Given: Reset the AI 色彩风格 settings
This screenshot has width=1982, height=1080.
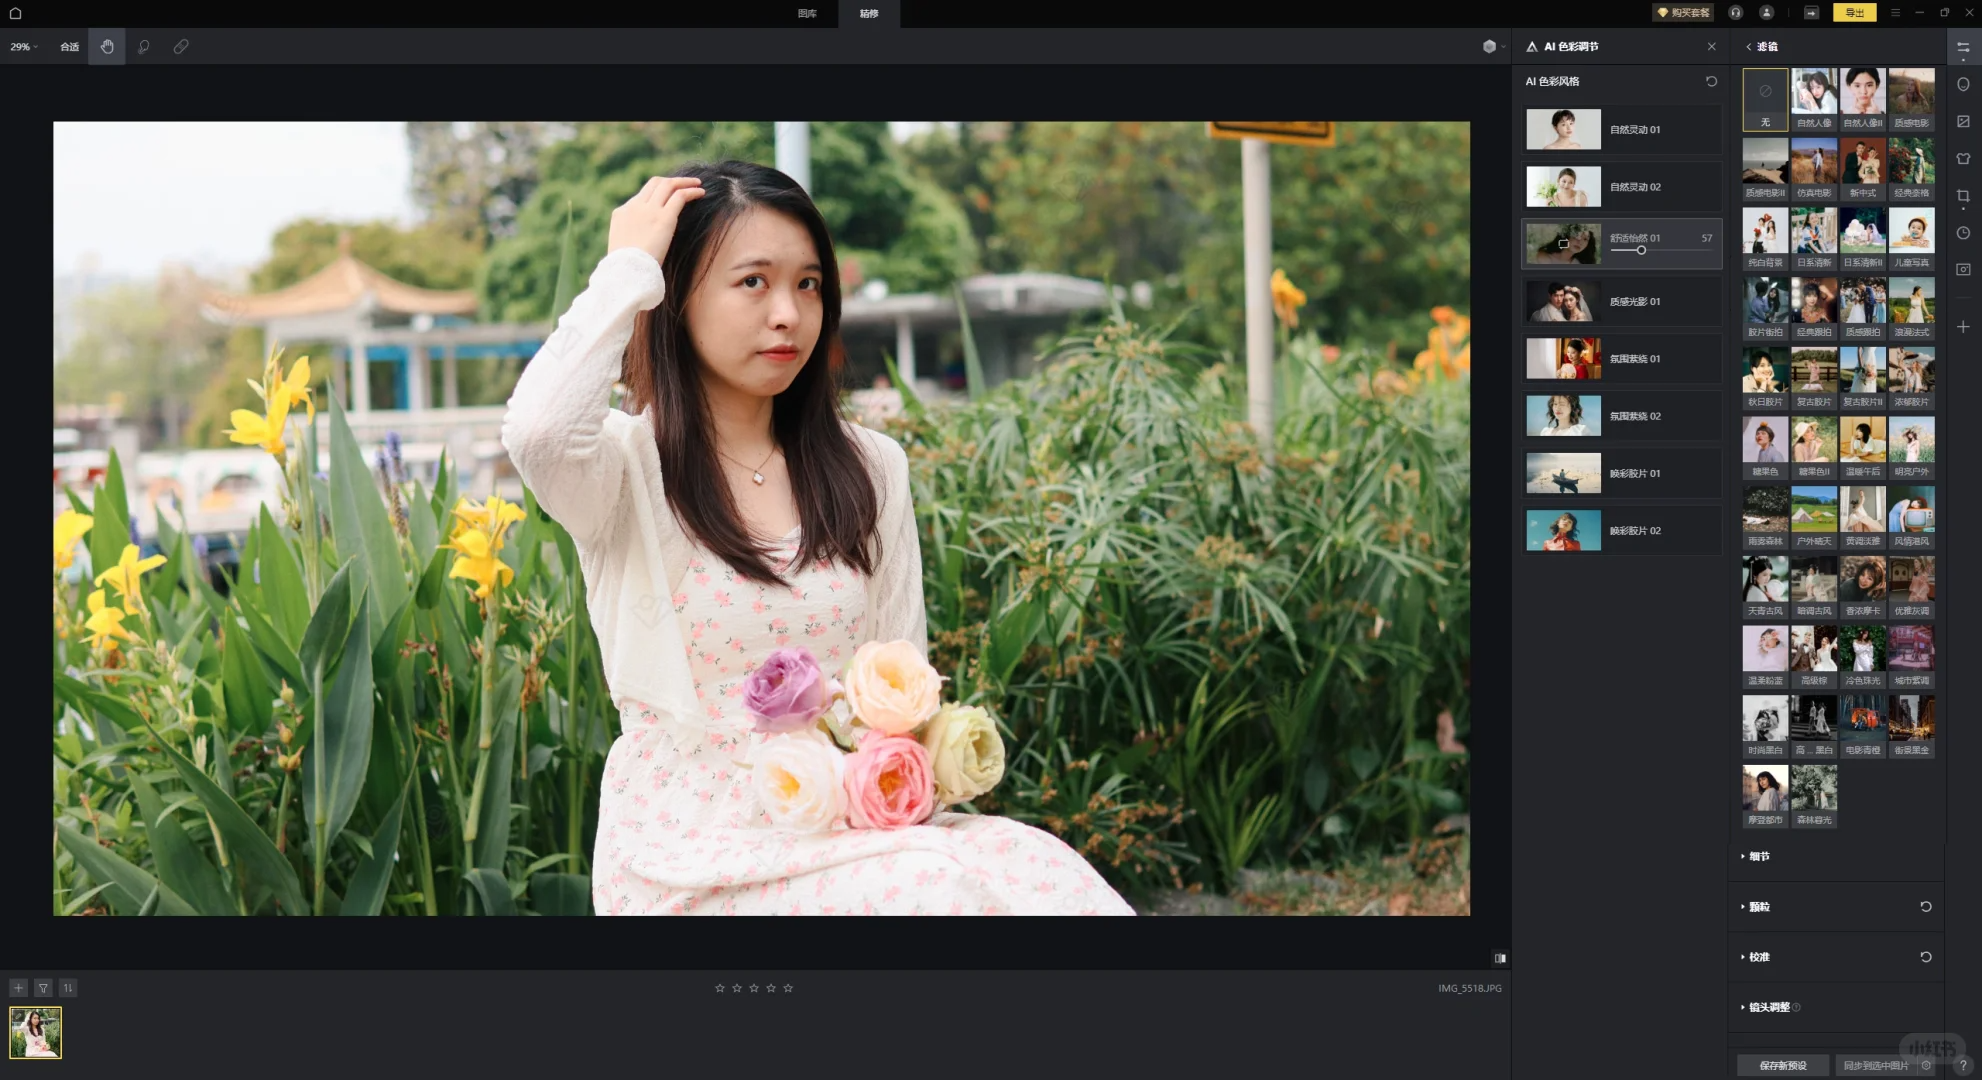Looking at the screenshot, I should (1711, 81).
